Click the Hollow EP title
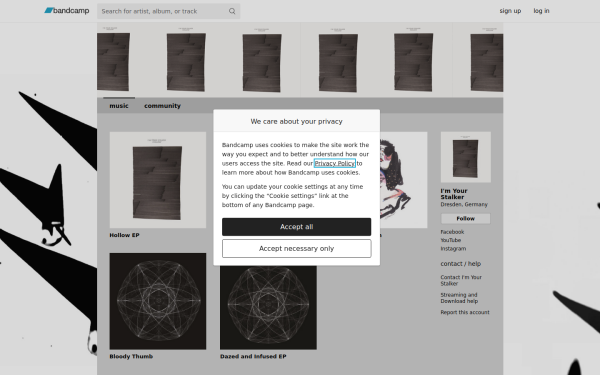The height and width of the screenshot is (375, 600). [x=124, y=235]
